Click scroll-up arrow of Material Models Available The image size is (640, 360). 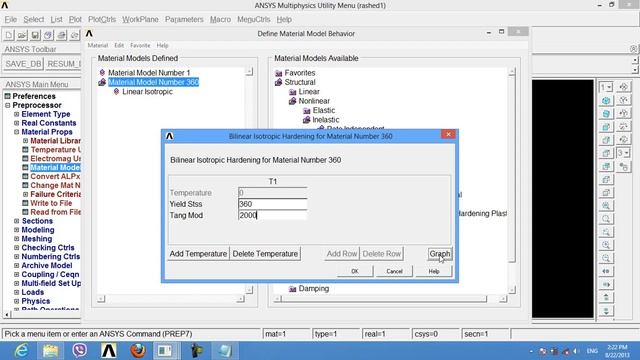[512, 72]
